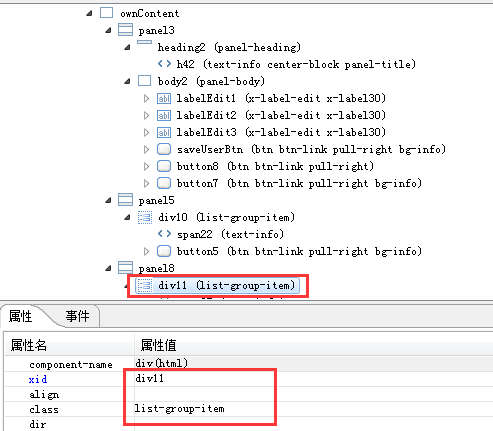The width and height of the screenshot is (493, 431).
Task: Expand the button5 node
Action: pos(146,251)
